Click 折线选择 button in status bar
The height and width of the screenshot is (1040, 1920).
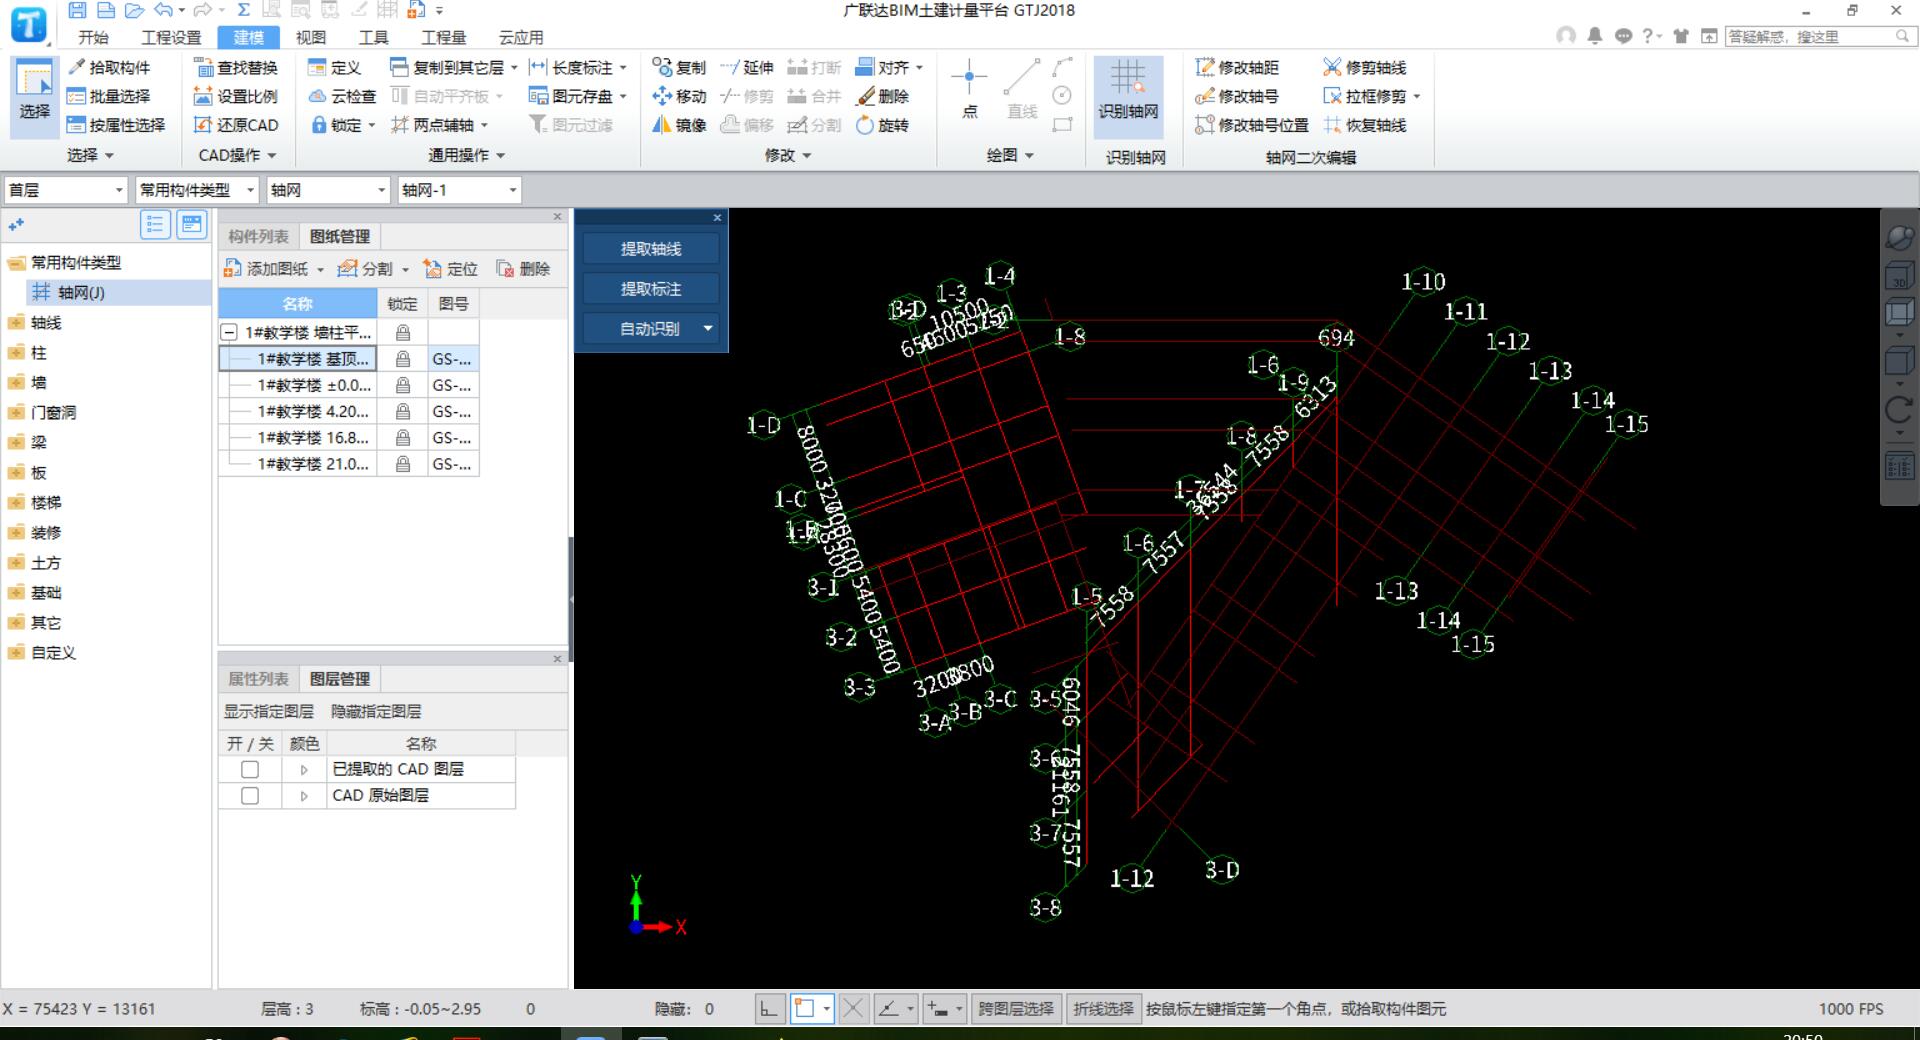[x=1103, y=1009]
